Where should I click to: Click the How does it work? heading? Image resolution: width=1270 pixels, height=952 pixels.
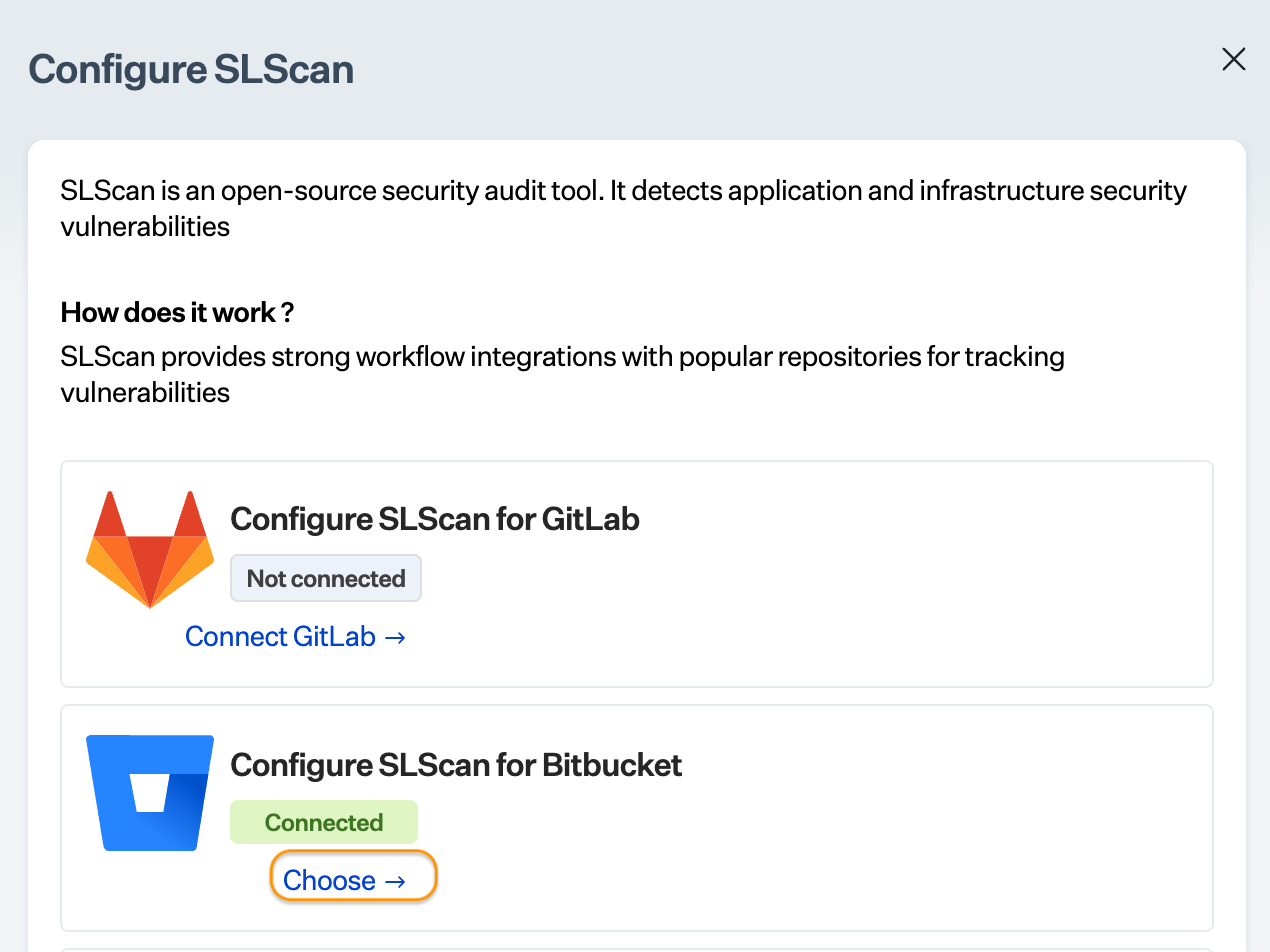coord(178,313)
